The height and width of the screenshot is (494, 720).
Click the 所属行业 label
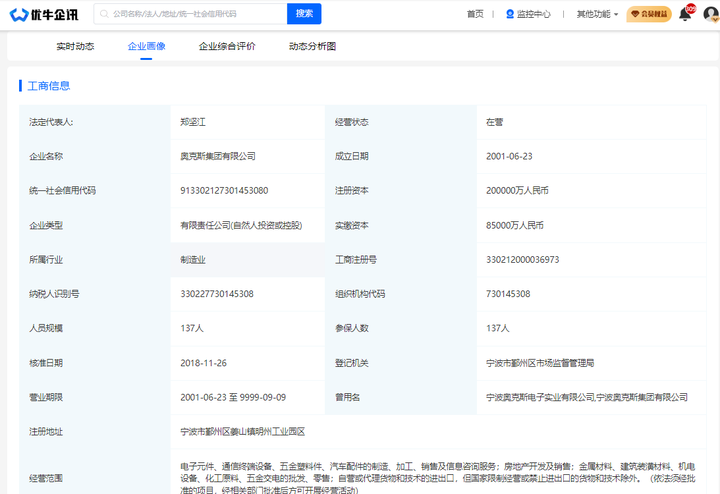(x=46, y=260)
